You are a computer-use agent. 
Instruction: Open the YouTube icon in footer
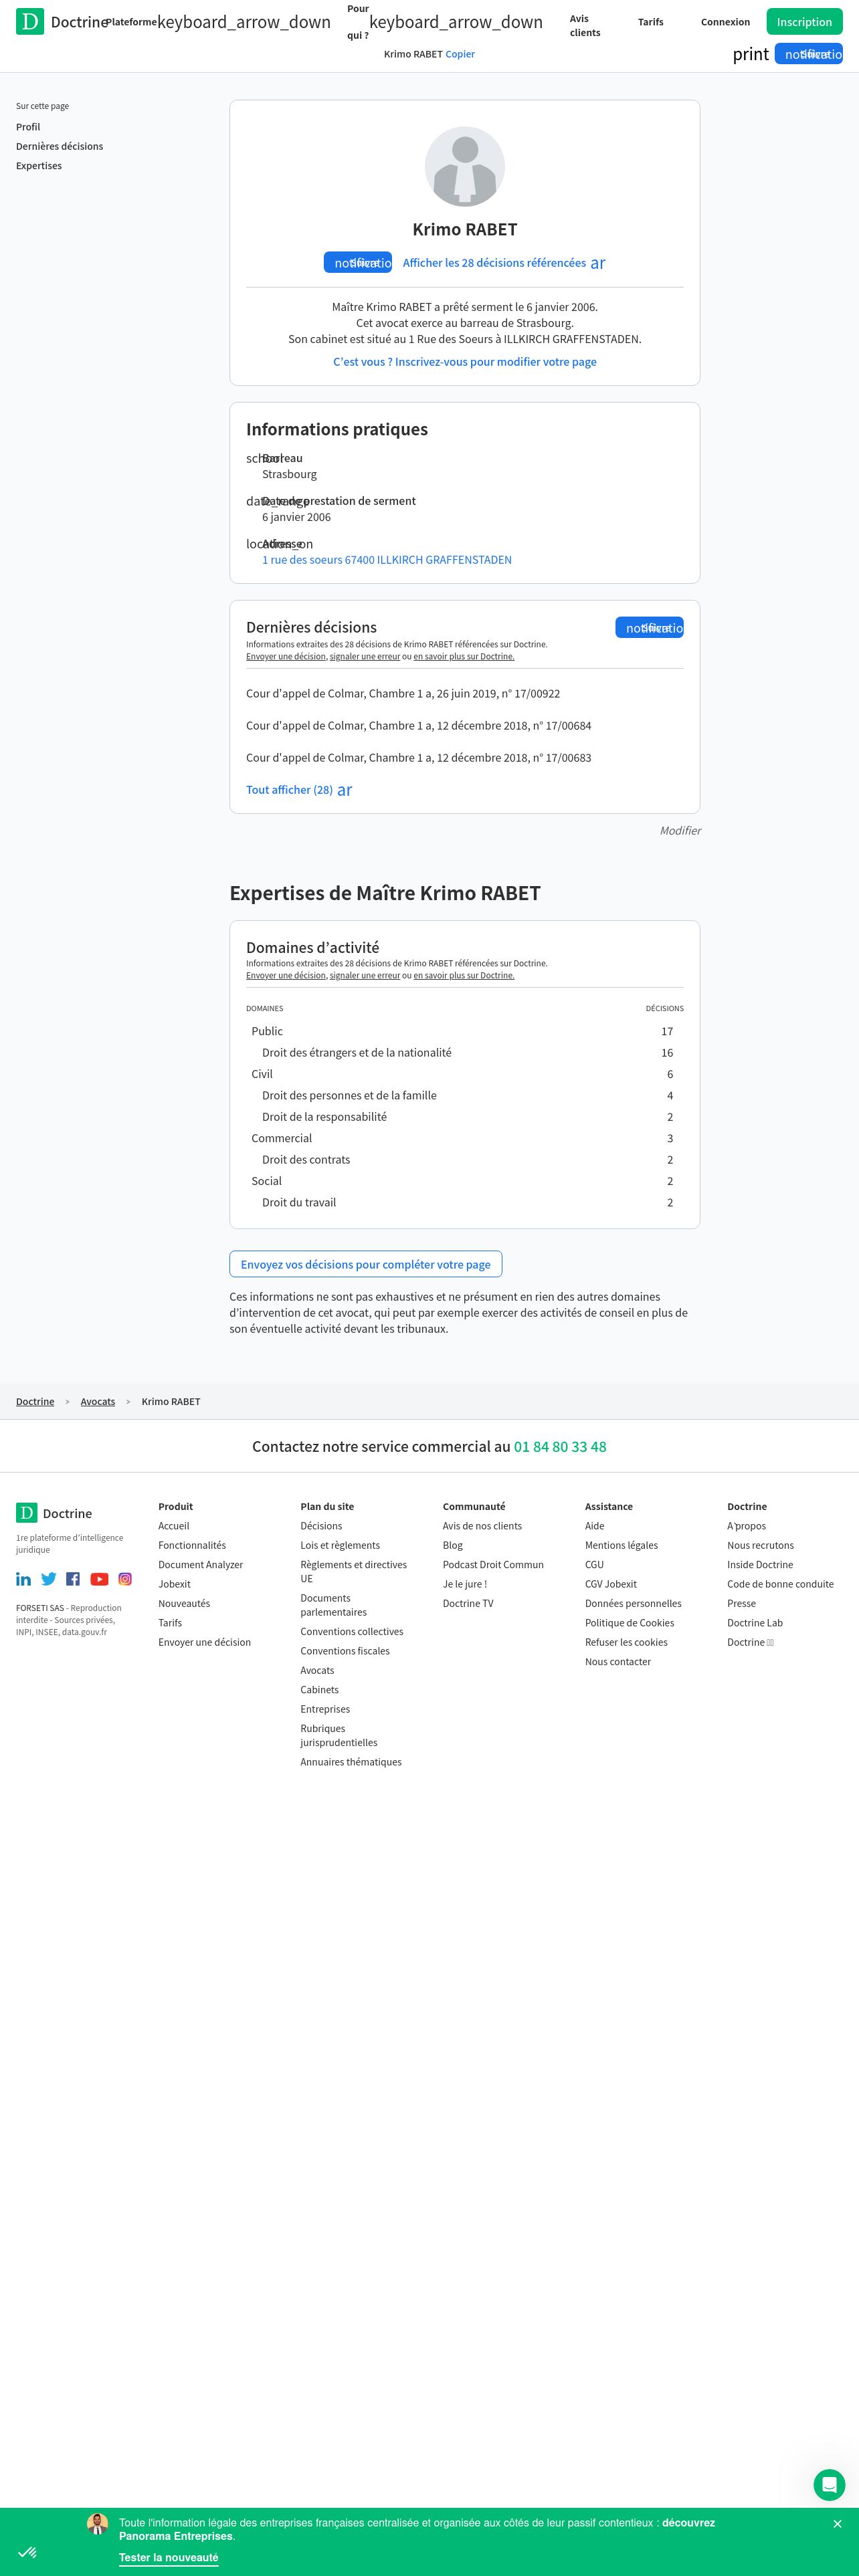tap(99, 1579)
